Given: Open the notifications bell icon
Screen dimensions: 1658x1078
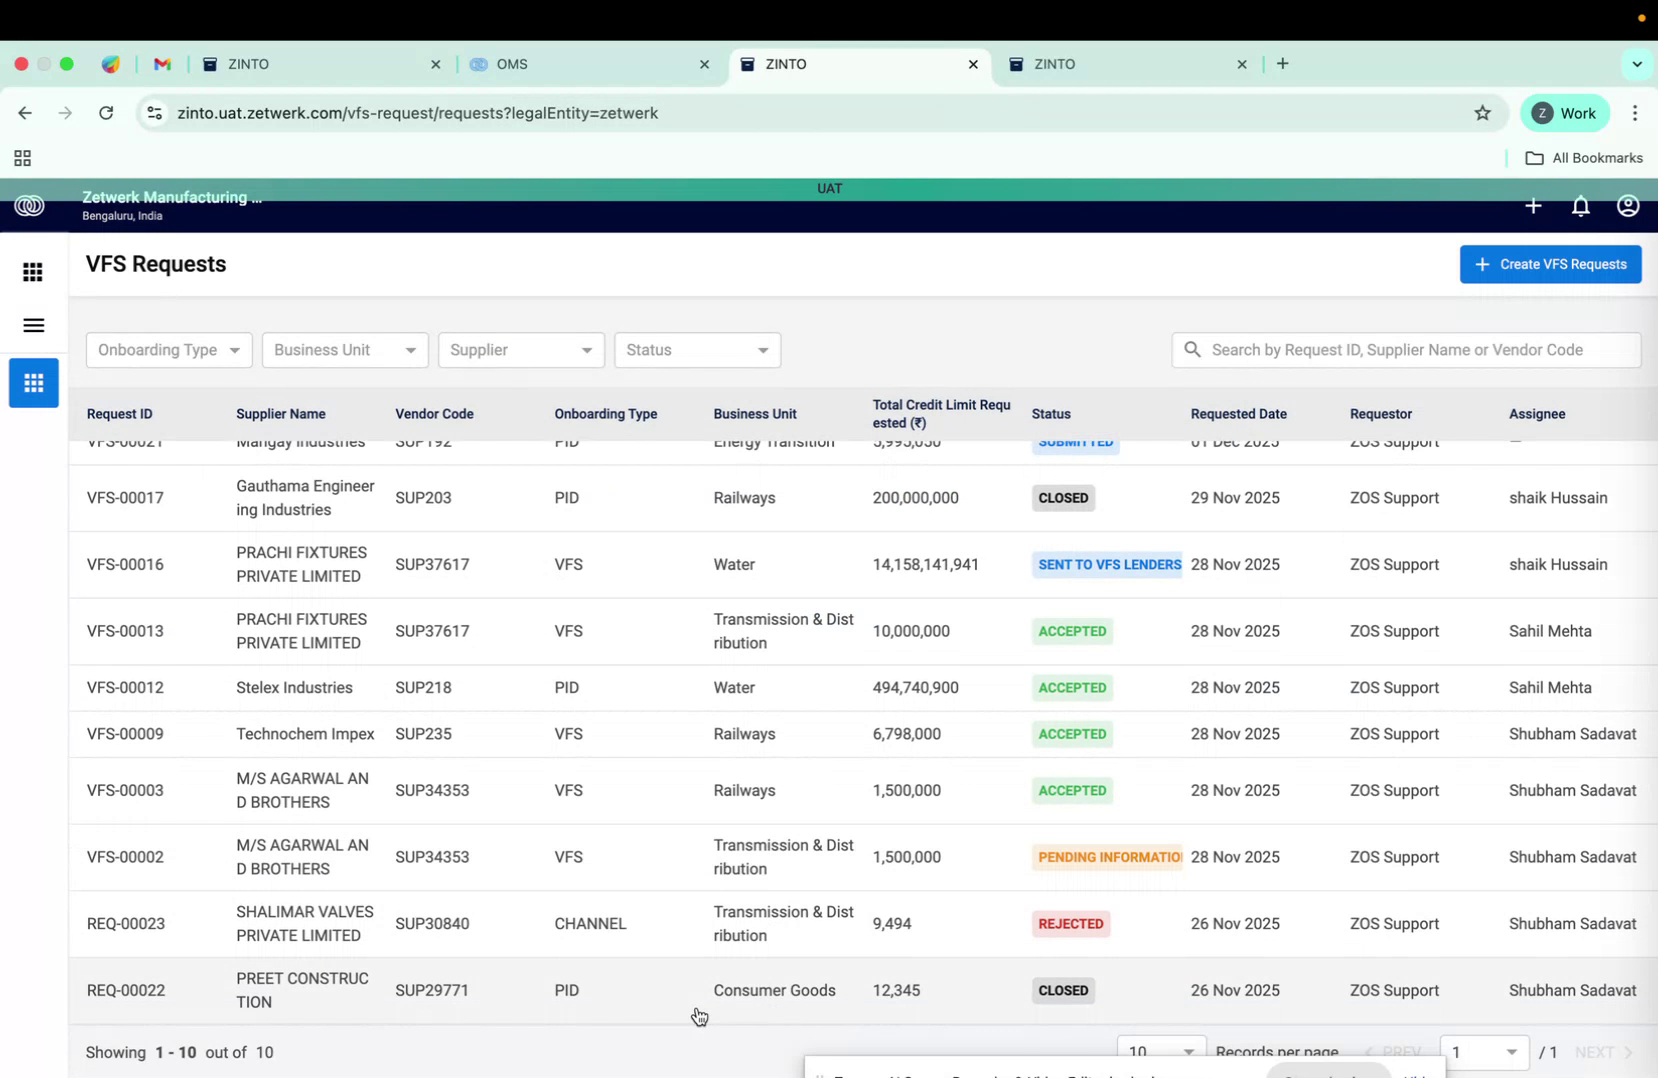Looking at the screenshot, I should [x=1581, y=206].
